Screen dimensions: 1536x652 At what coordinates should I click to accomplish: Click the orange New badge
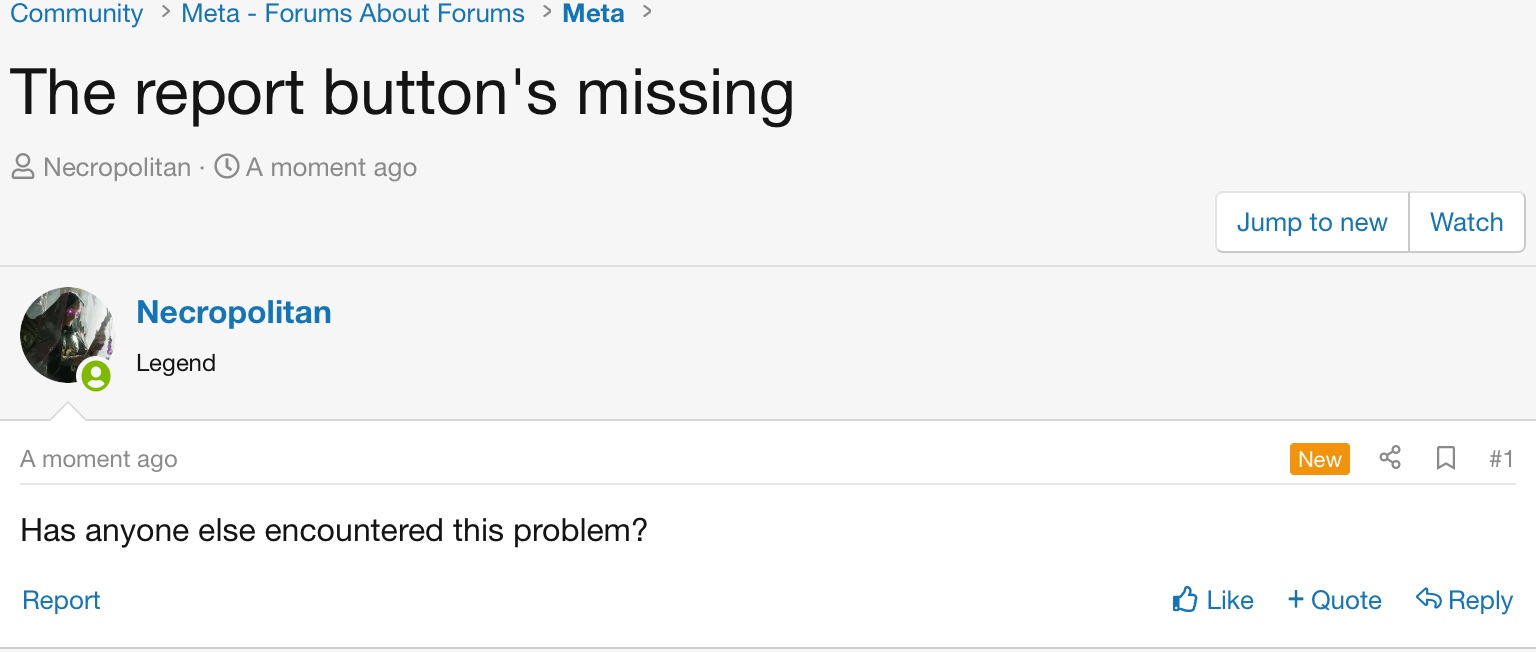(x=1319, y=459)
